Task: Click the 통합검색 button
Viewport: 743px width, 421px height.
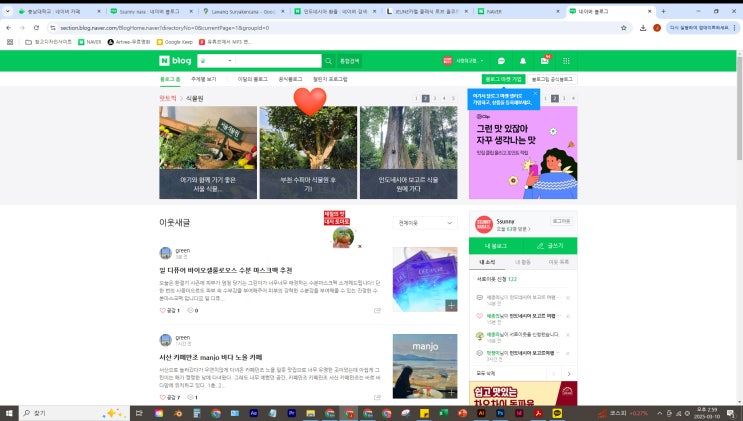Action: click(349, 61)
